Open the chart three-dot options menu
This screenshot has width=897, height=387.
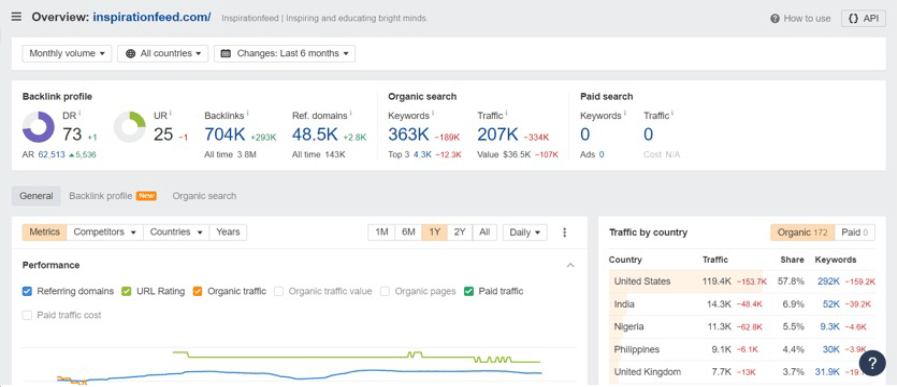pos(565,232)
